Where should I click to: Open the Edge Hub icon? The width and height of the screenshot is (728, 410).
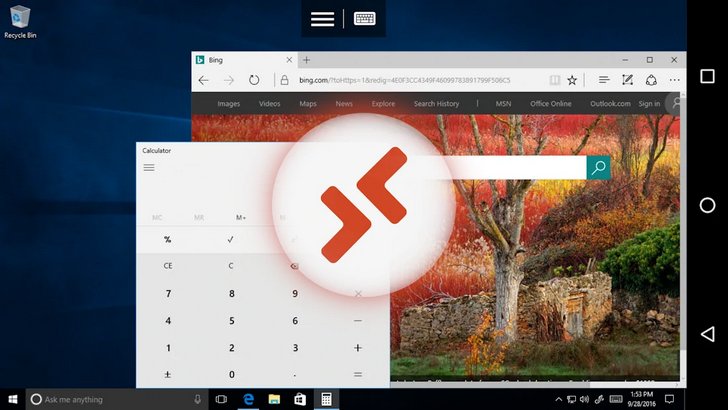coord(604,80)
